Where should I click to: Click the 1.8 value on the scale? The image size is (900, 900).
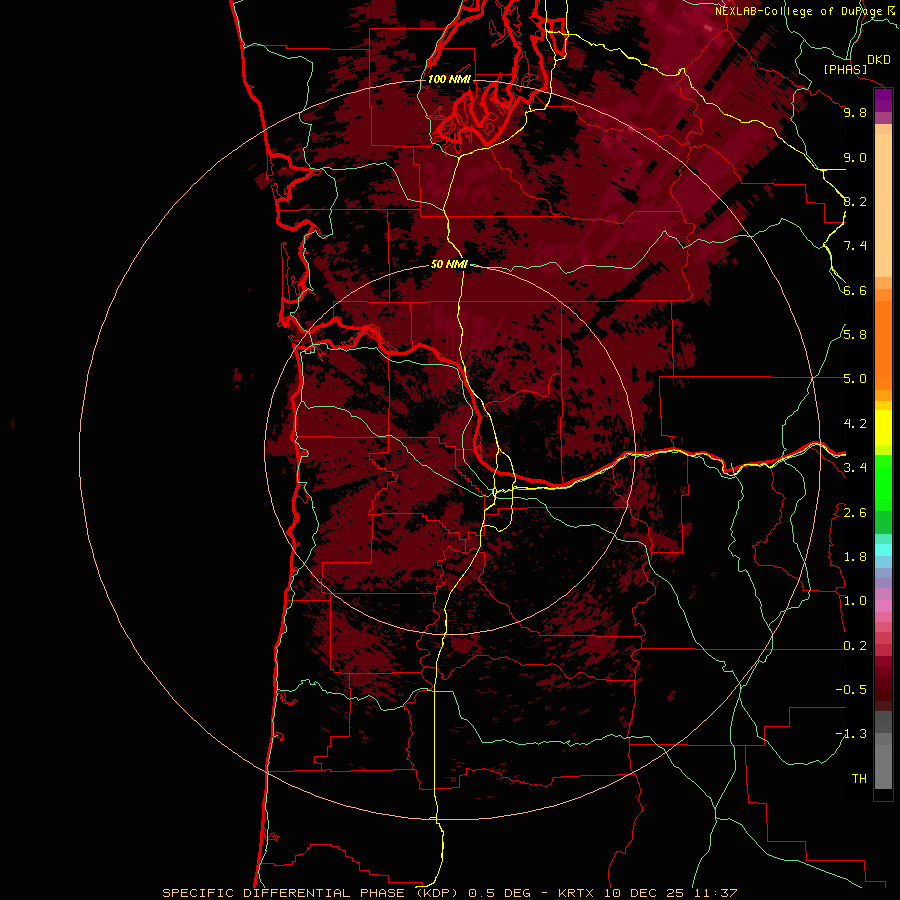[x=855, y=557]
